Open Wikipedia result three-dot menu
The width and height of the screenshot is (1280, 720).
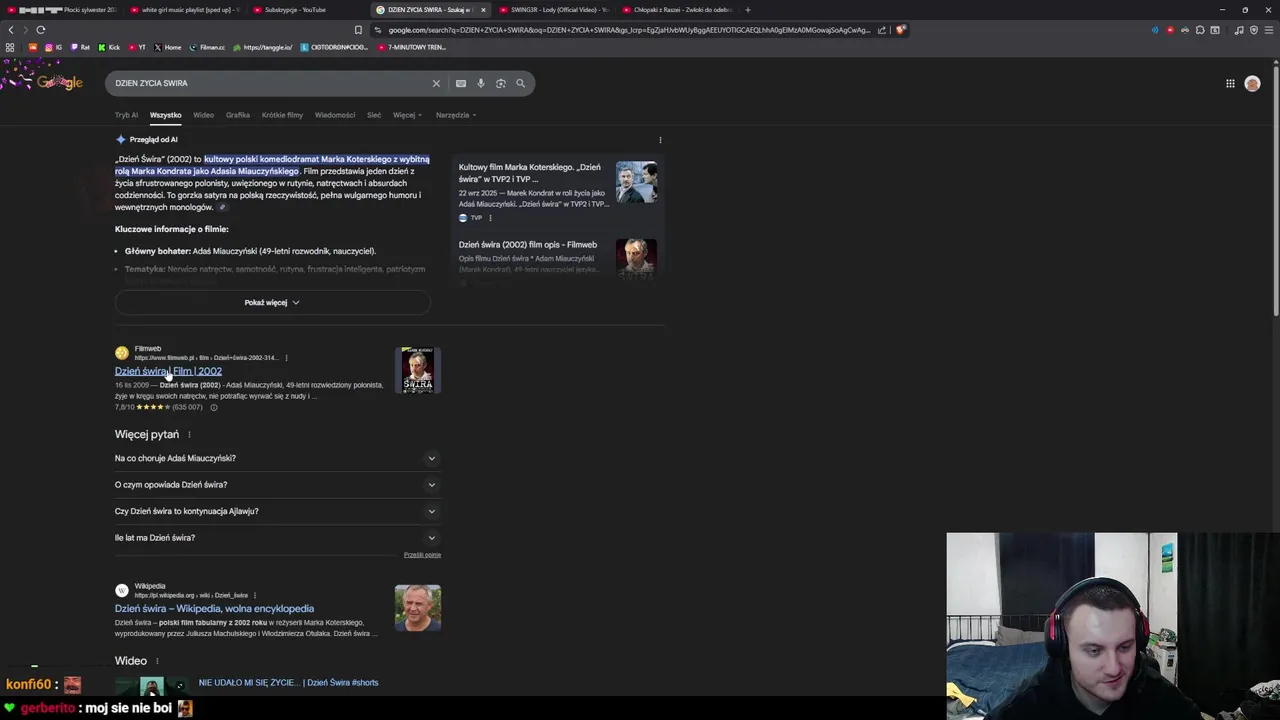click(x=255, y=596)
